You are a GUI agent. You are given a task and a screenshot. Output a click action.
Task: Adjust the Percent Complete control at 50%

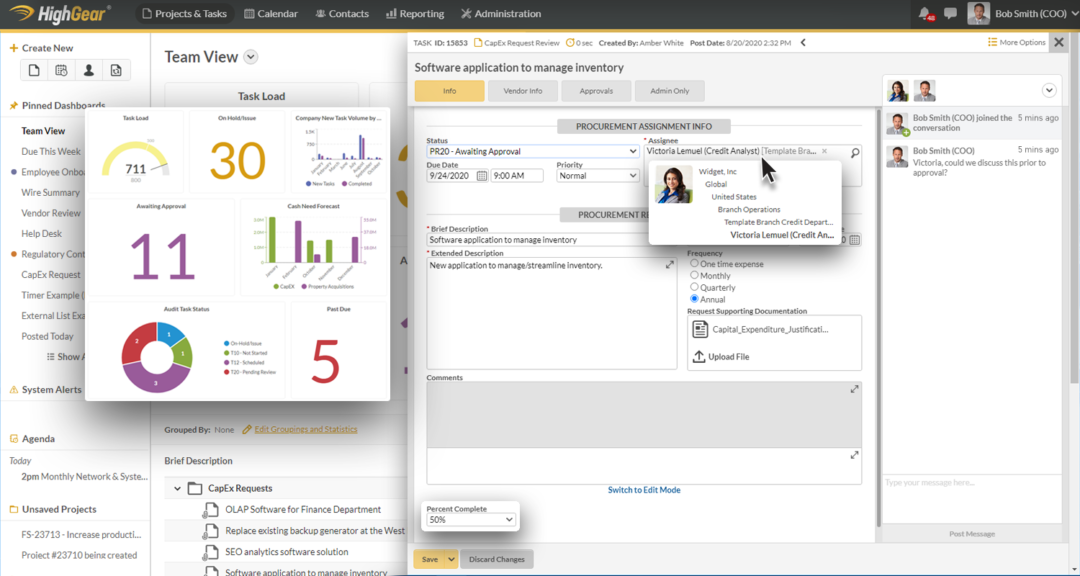[470, 520]
